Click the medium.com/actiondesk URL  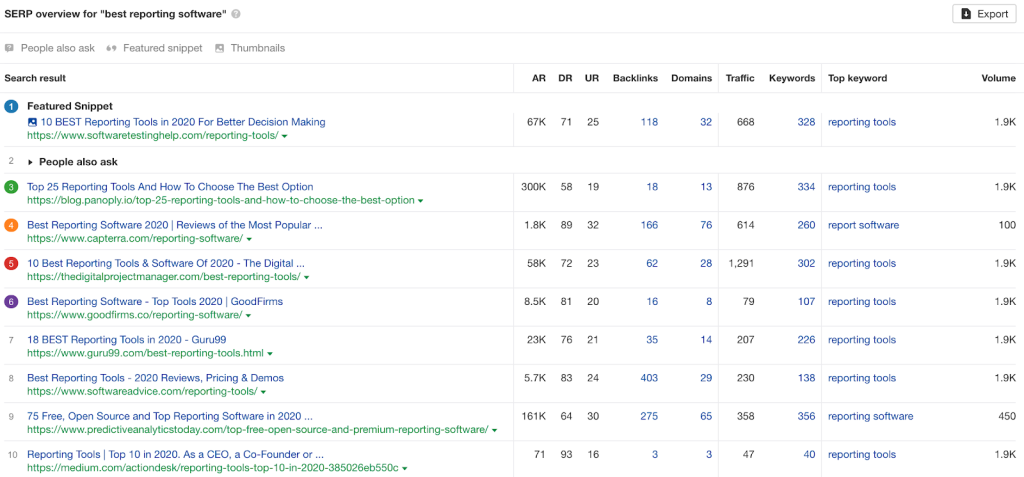click(213, 469)
